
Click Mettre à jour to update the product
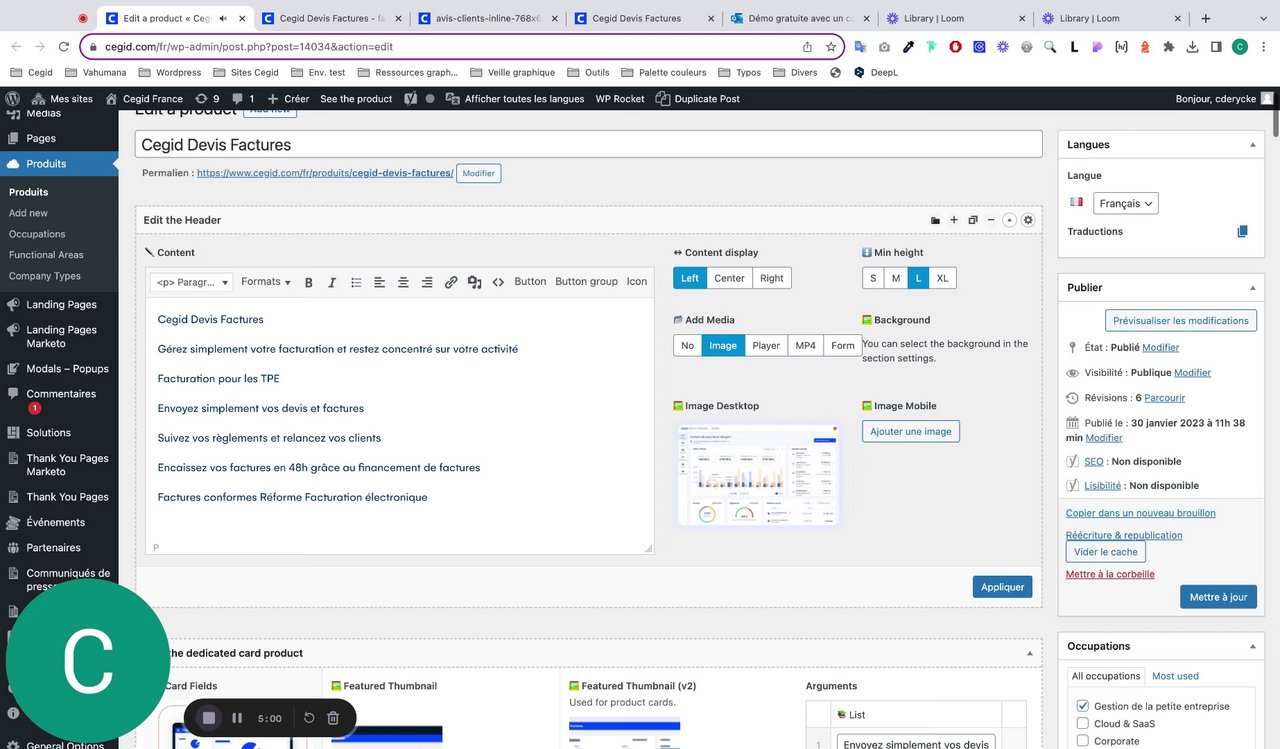pyautogui.click(x=1218, y=597)
